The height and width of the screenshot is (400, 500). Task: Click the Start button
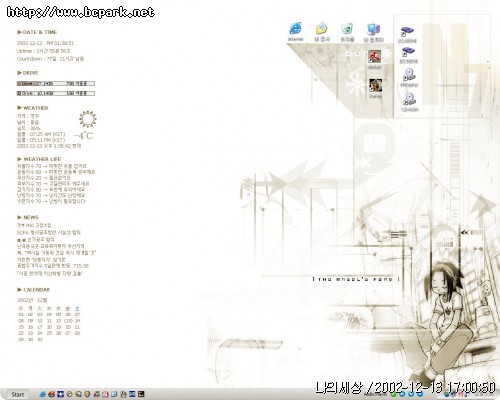click(18, 394)
